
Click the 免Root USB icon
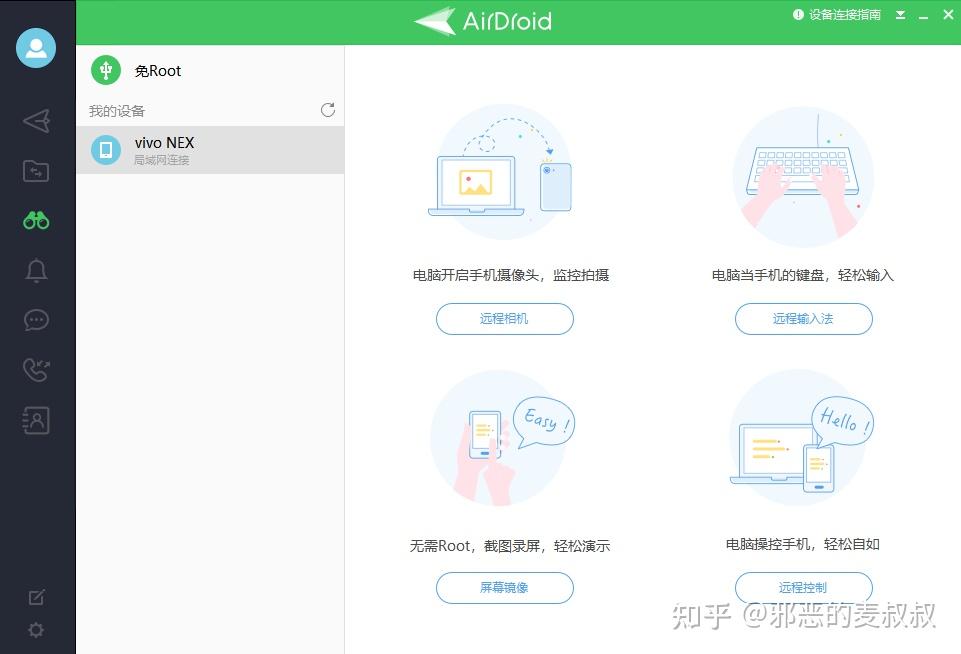pyautogui.click(x=106, y=70)
